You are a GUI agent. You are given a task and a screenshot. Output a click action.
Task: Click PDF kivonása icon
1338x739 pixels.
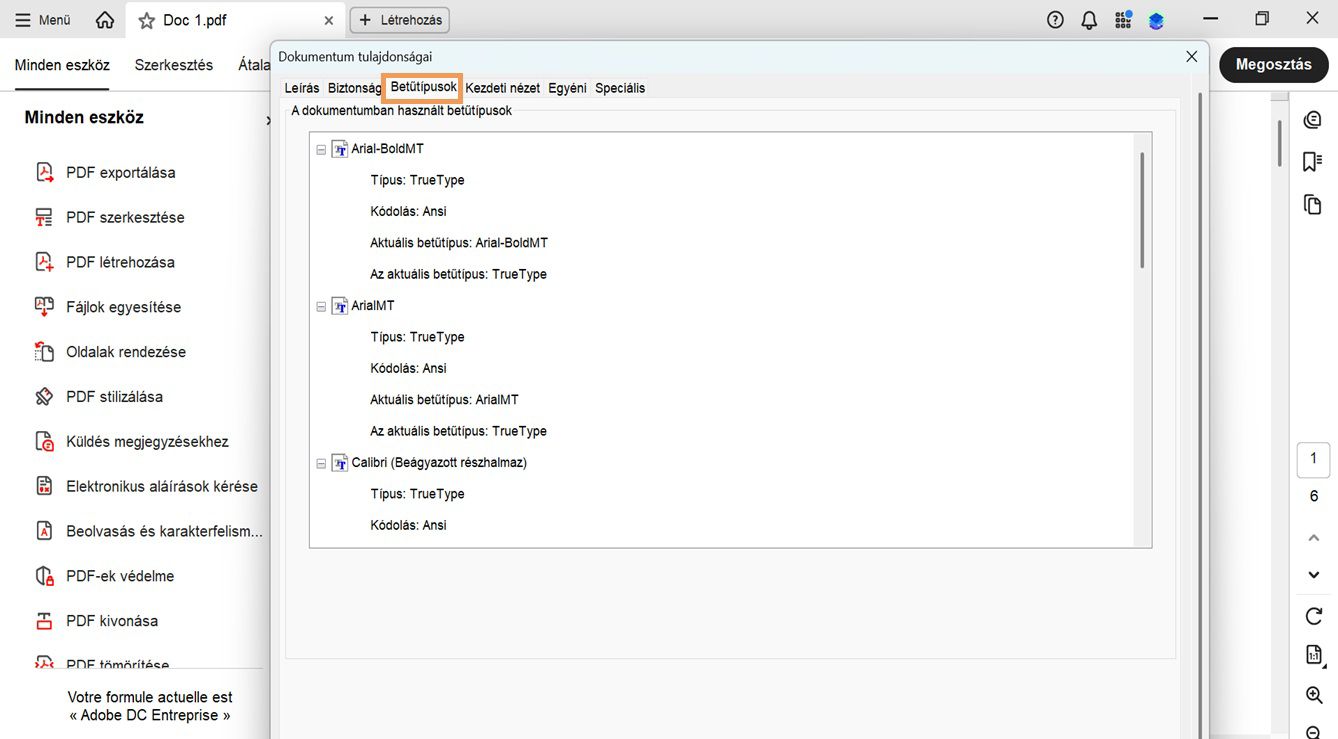point(44,621)
